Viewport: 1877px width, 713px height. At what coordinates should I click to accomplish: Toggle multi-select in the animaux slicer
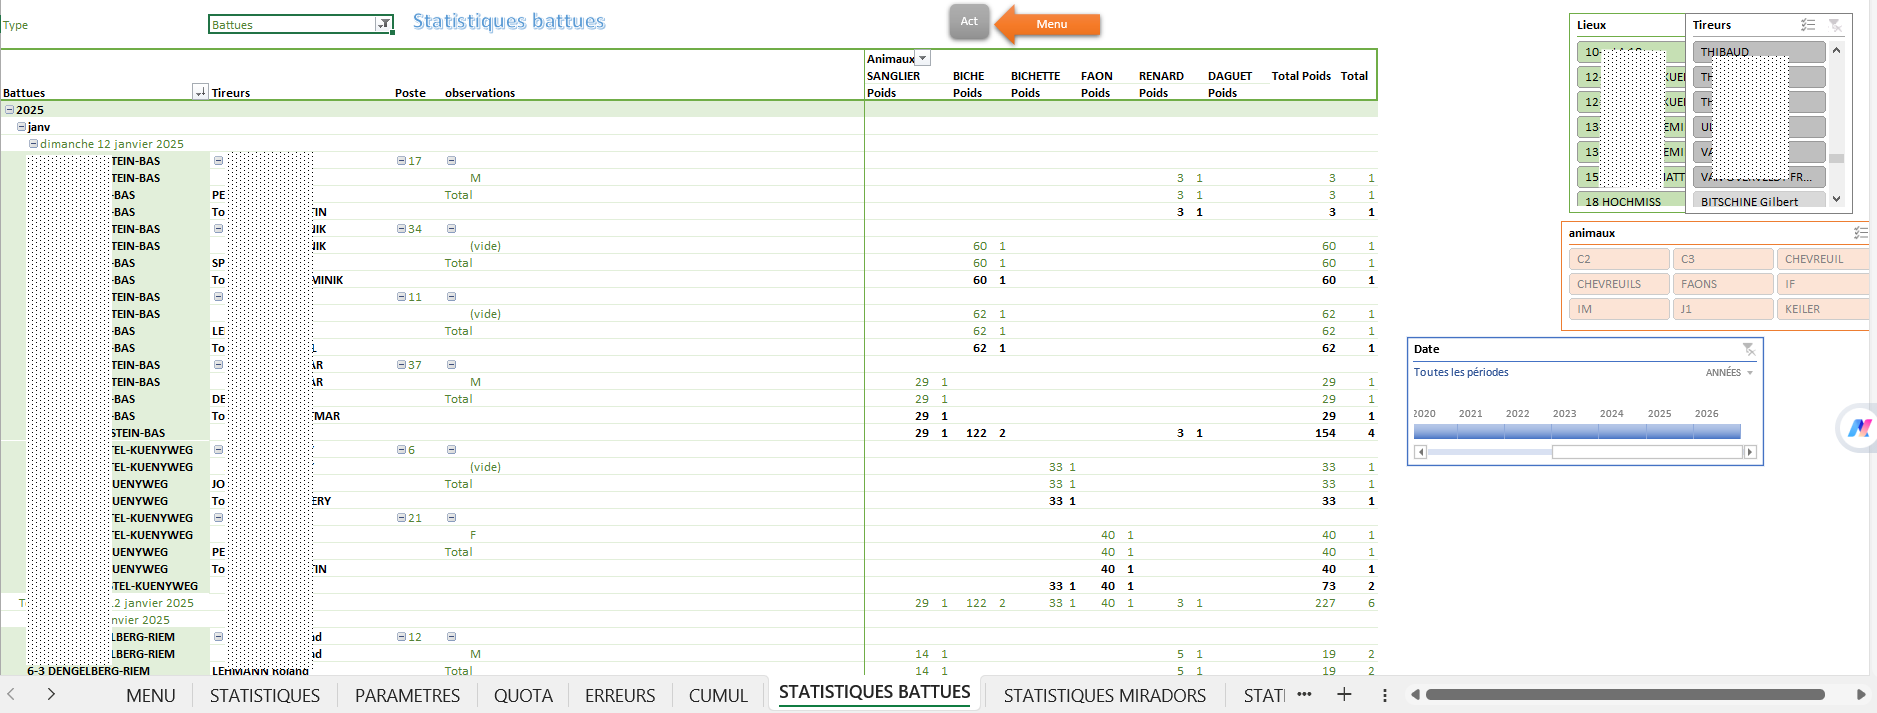point(1860,233)
